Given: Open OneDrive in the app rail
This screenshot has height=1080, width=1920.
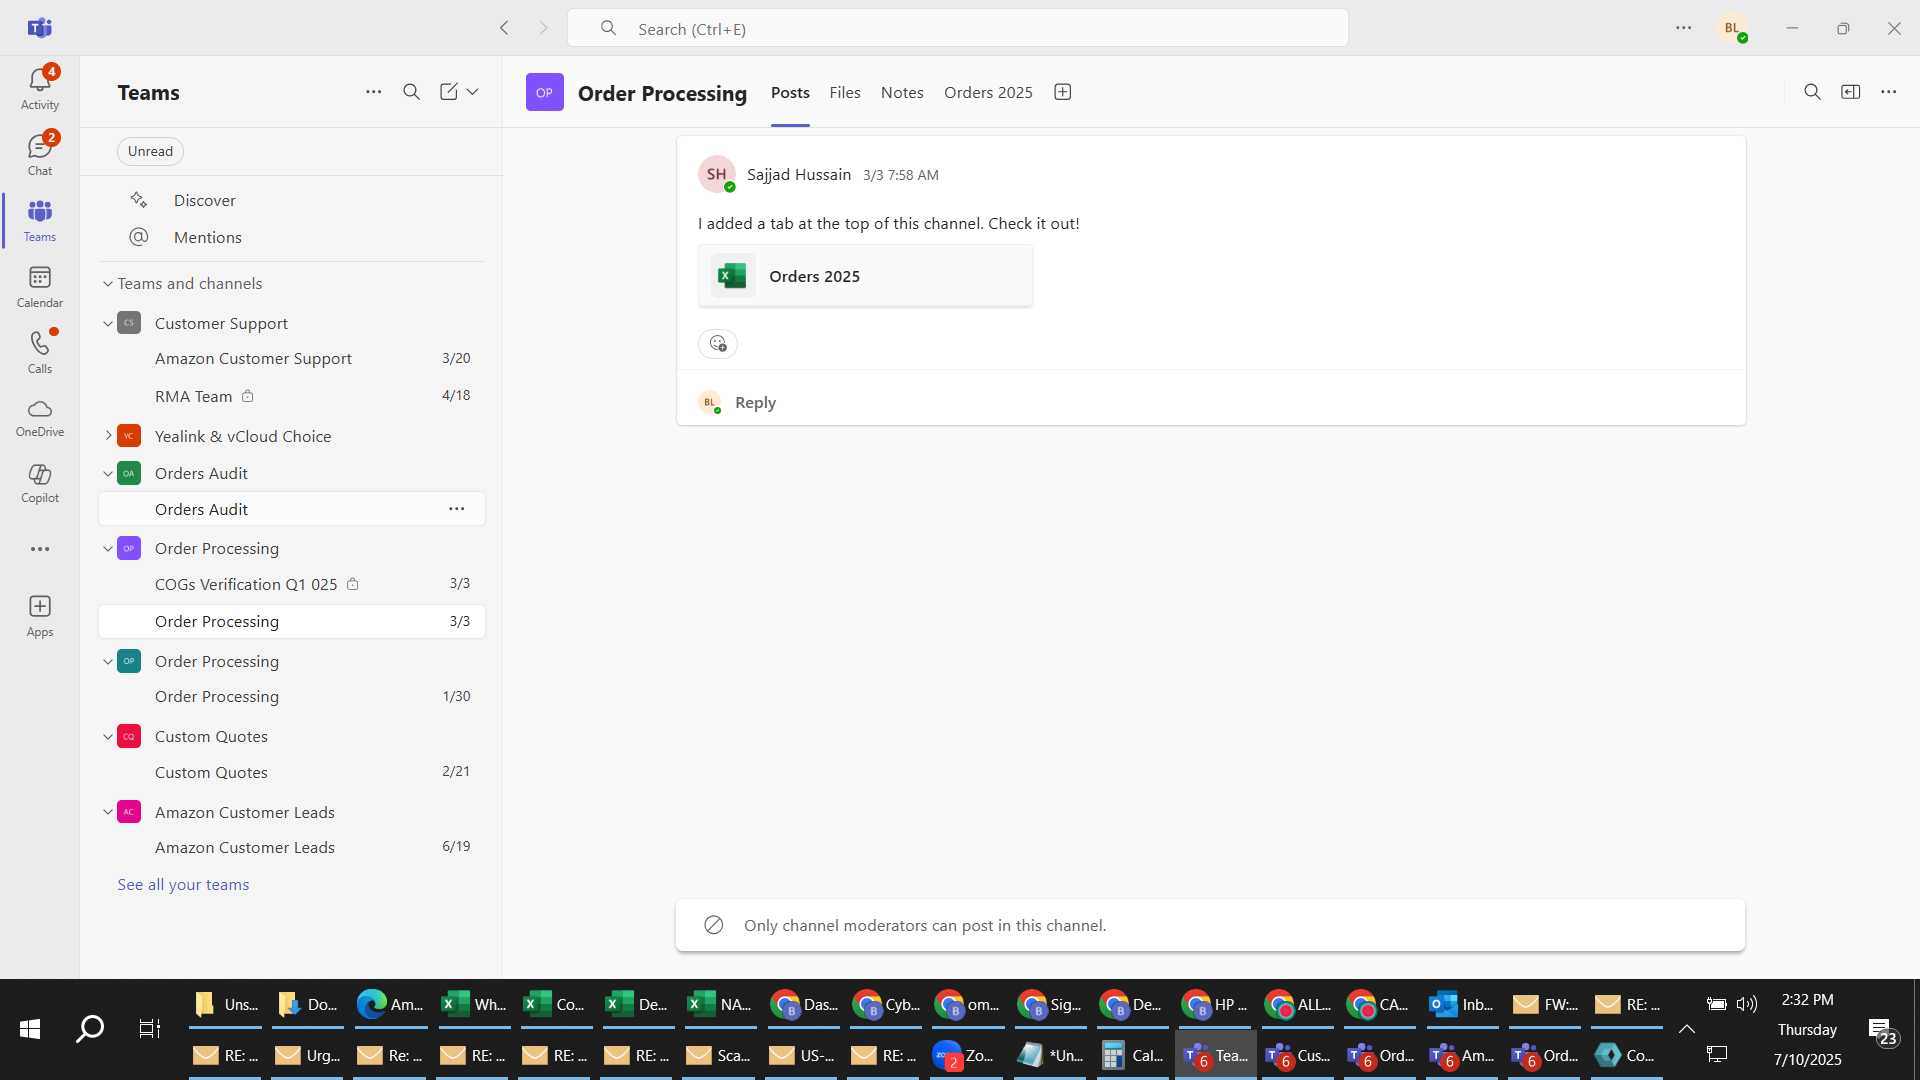Looking at the screenshot, I should [x=40, y=418].
